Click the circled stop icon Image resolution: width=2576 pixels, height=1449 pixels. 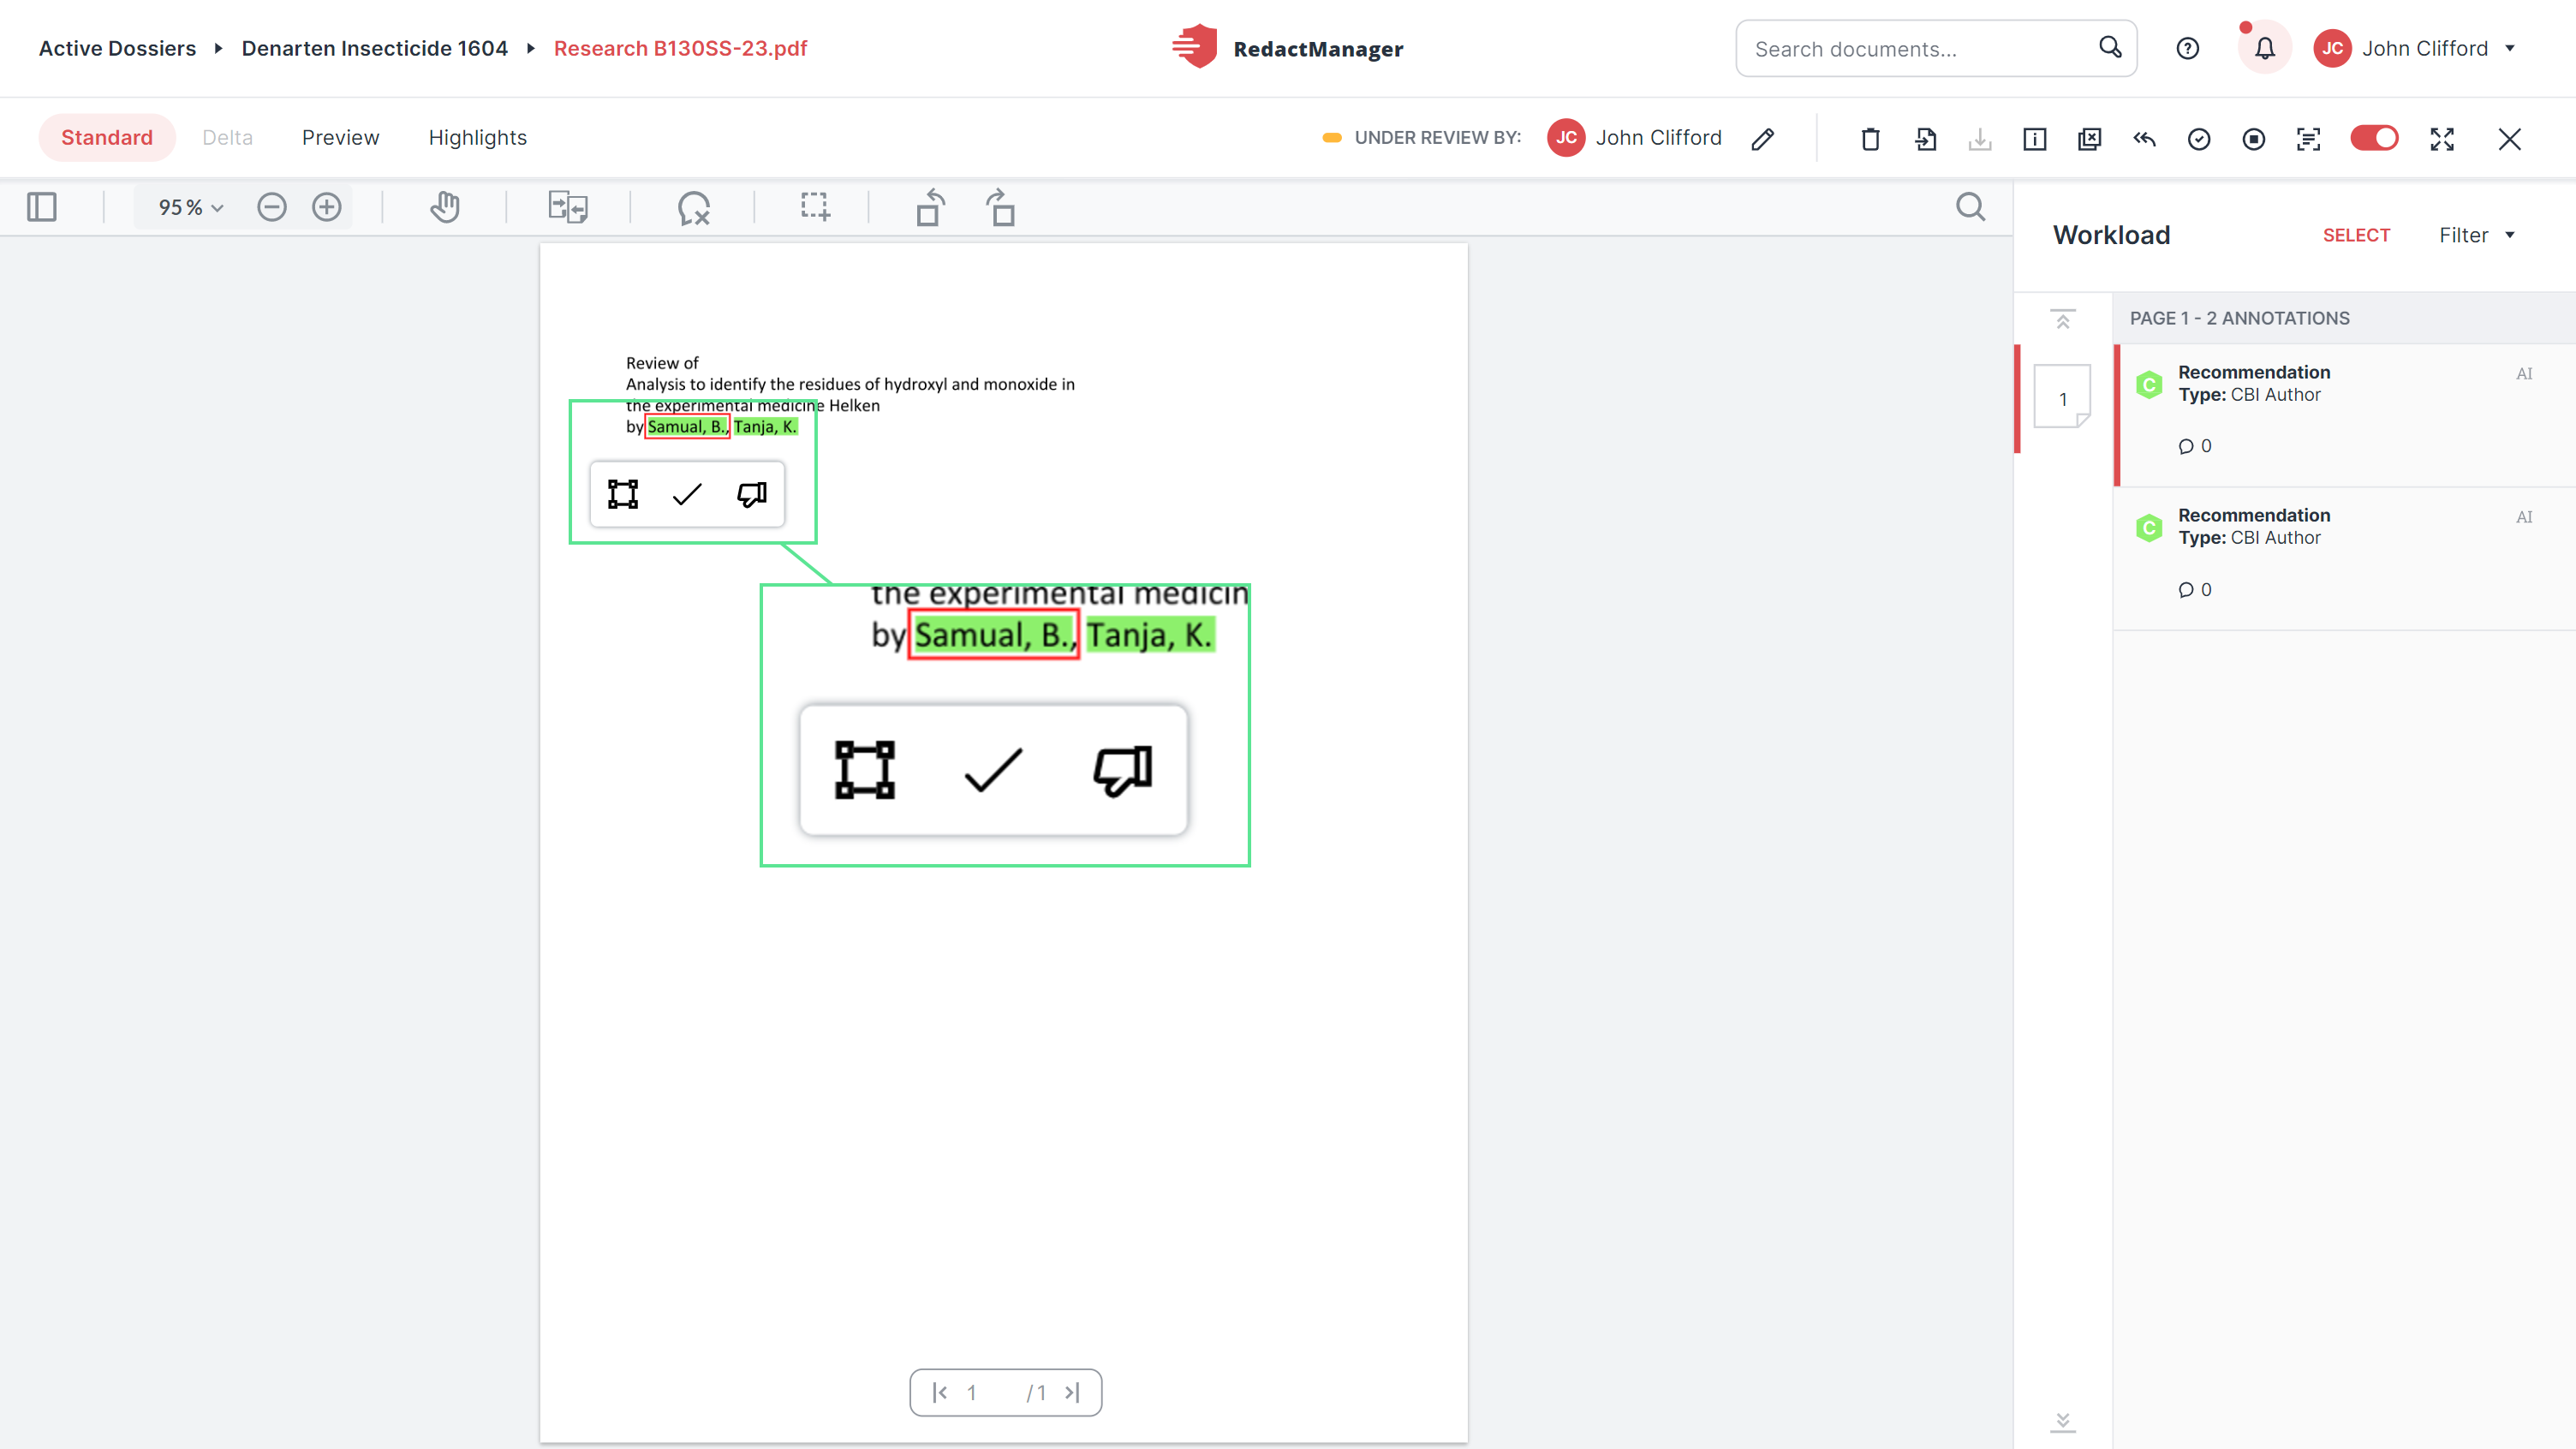[x=2254, y=139]
